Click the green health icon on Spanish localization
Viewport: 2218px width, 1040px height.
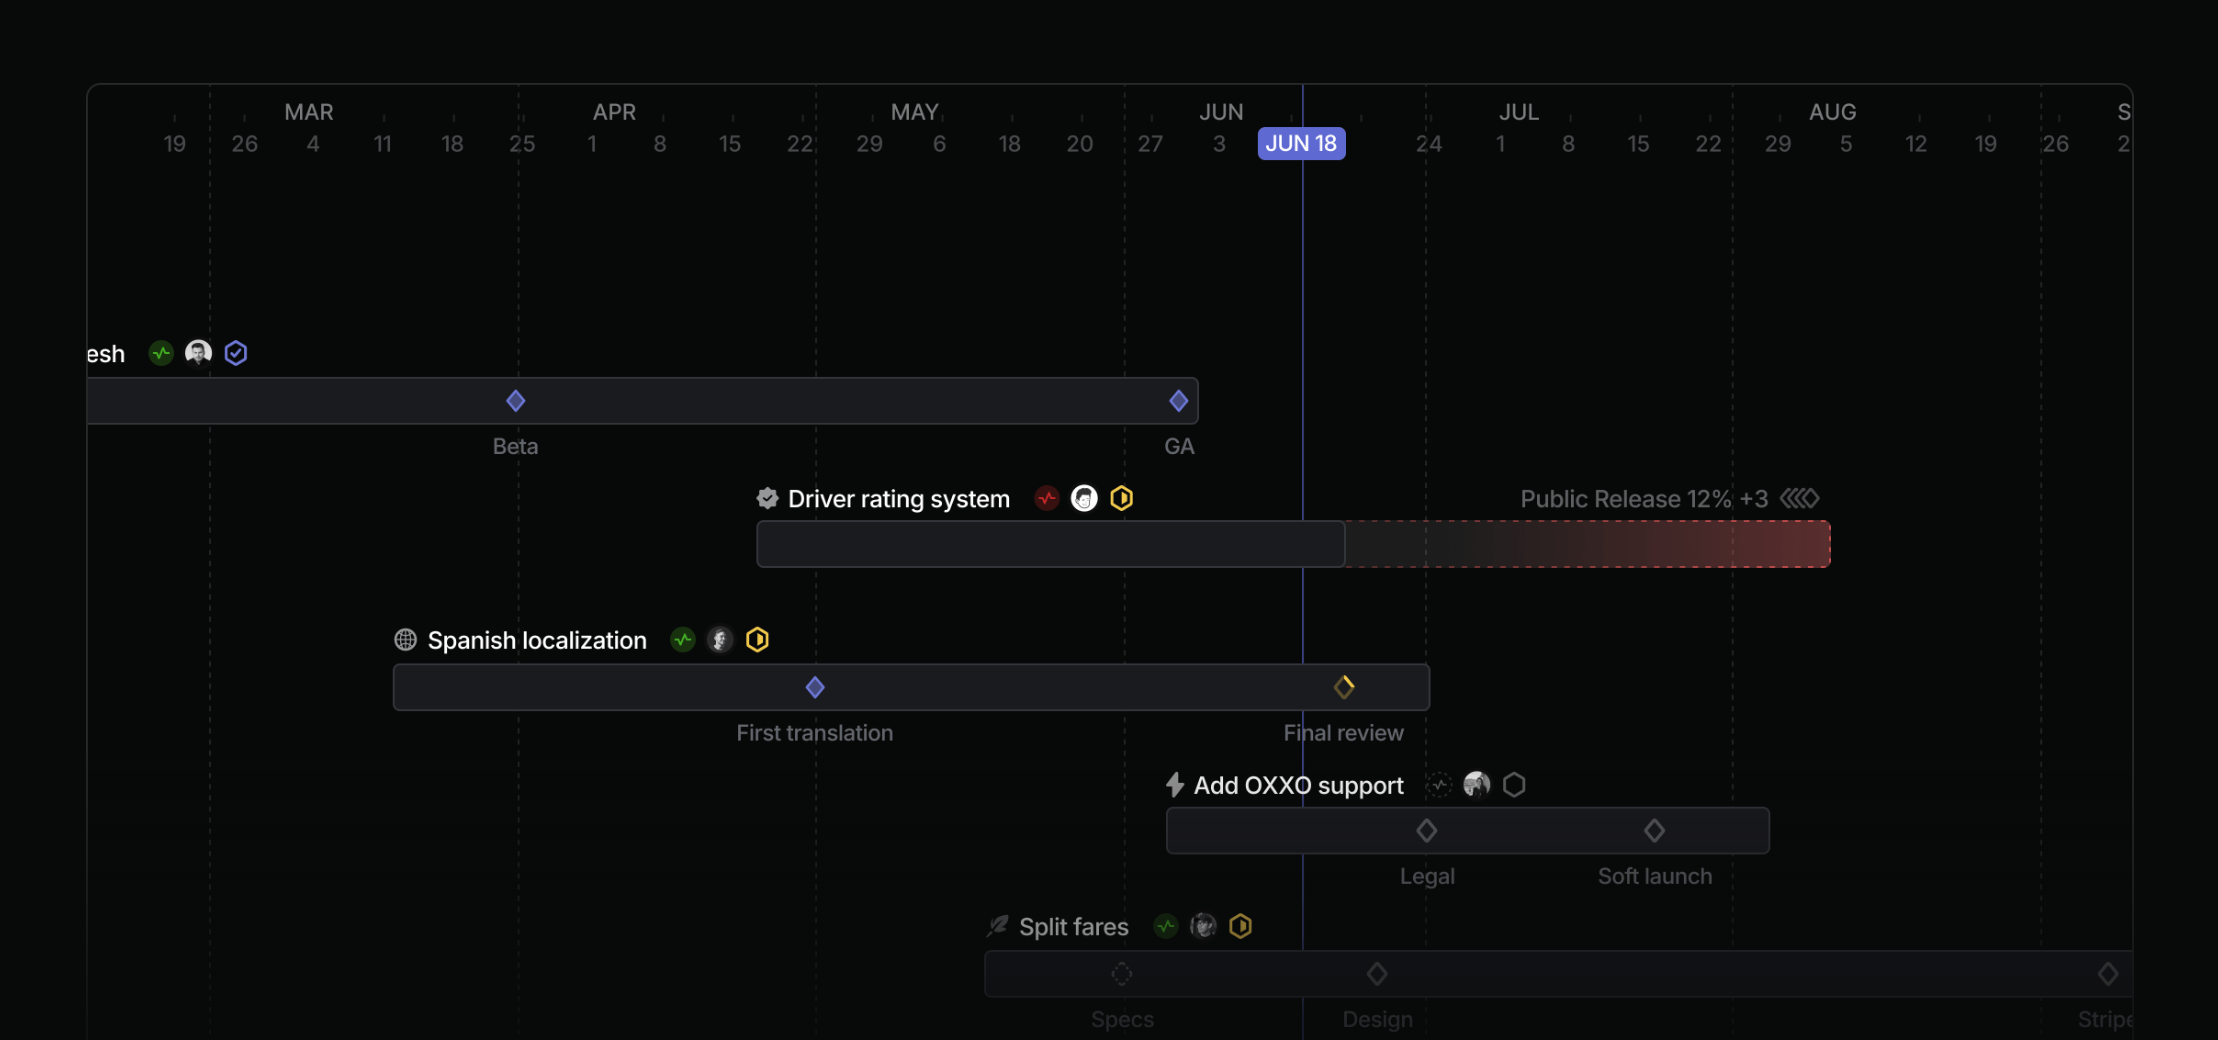pyautogui.click(x=682, y=640)
